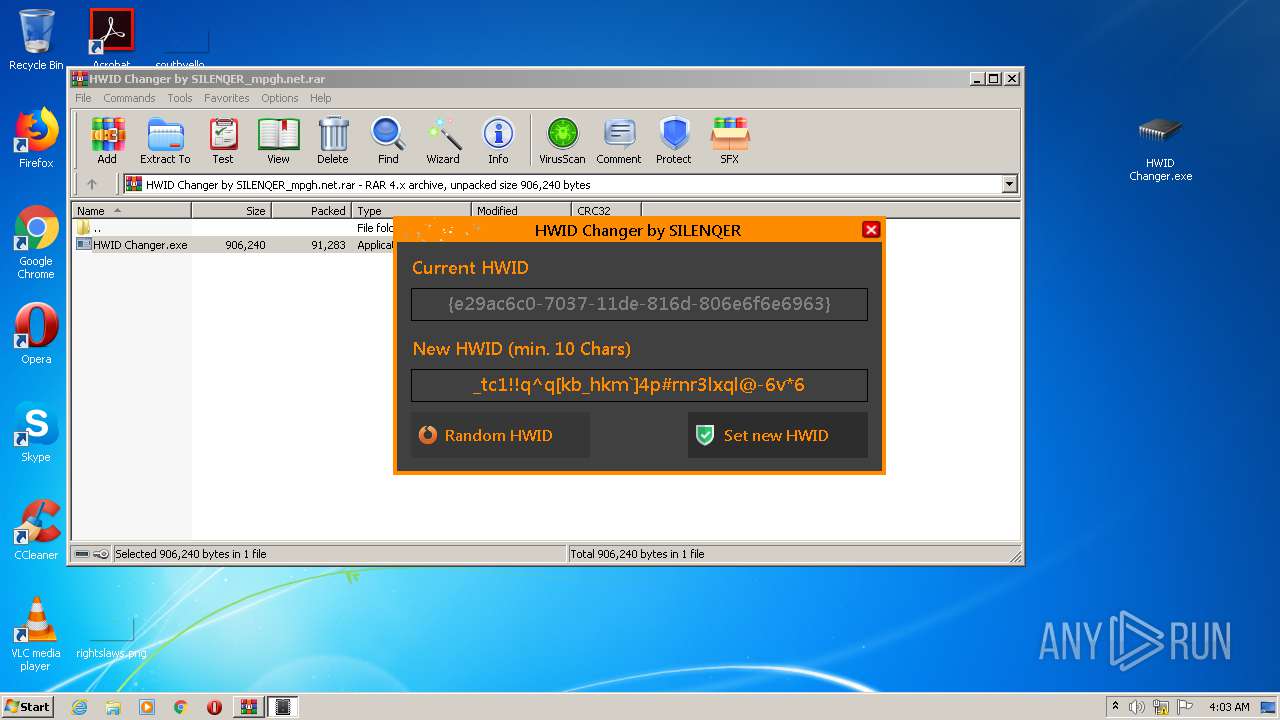Screen dimensions: 1280x720
Task: Sort file list by Size column
Action: (x=232, y=210)
